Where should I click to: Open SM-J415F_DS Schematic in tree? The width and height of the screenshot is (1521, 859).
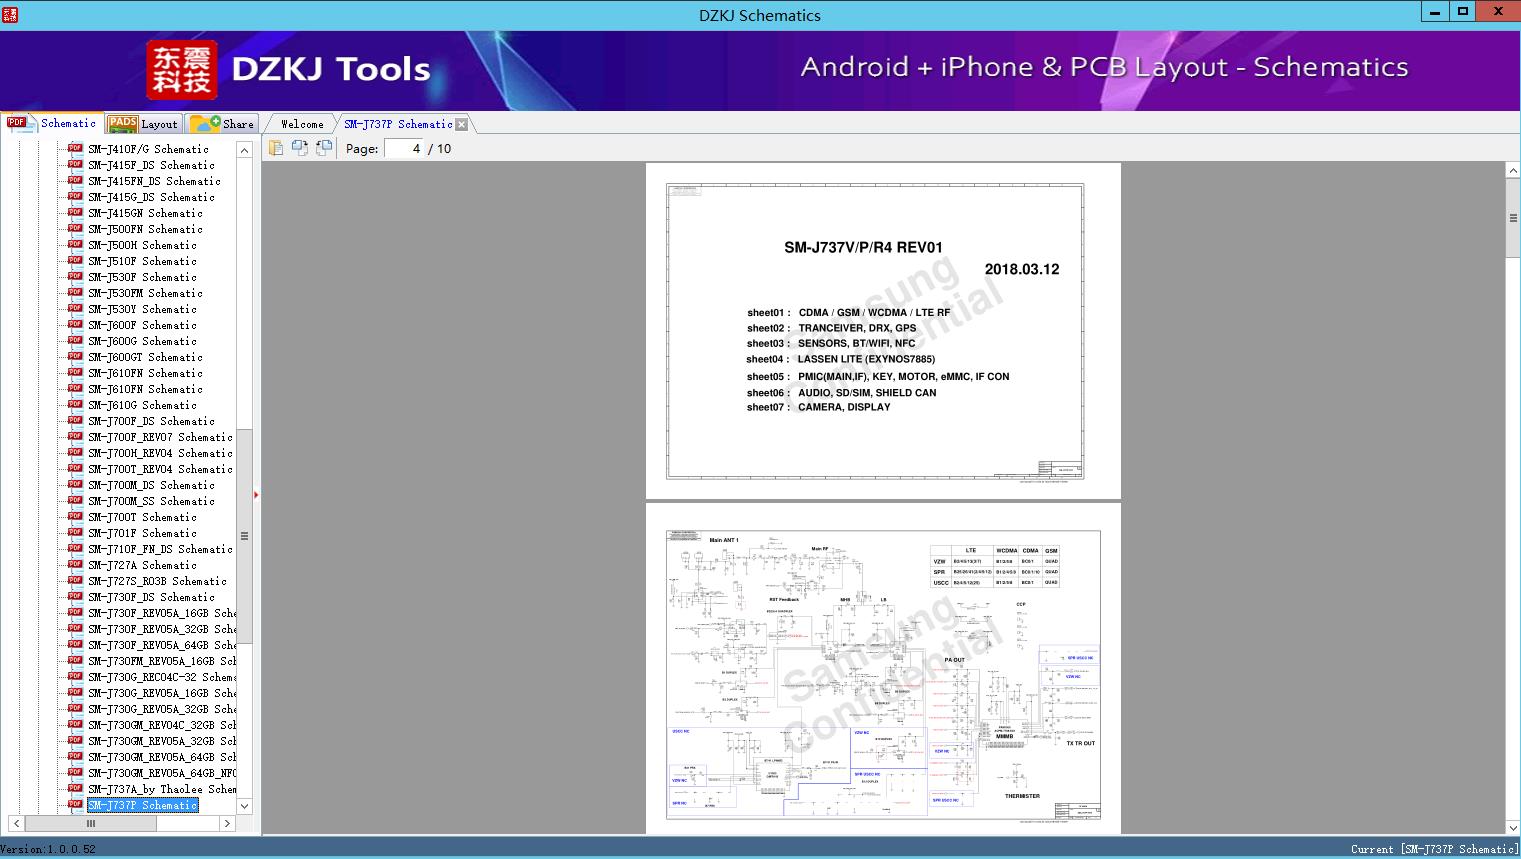[x=151, y=165]
